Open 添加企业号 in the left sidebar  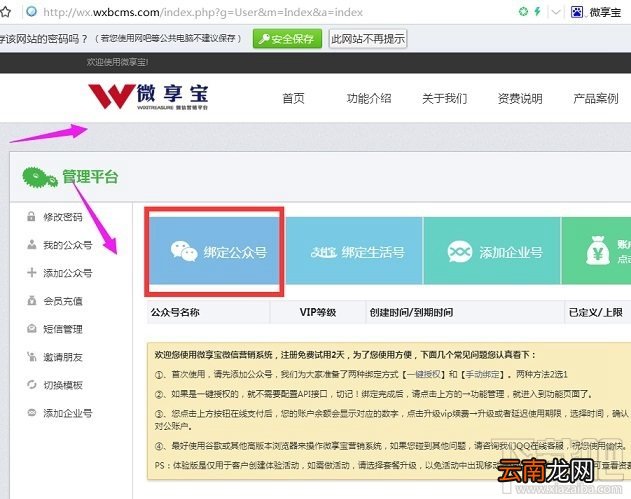click(x=68, y=413)
